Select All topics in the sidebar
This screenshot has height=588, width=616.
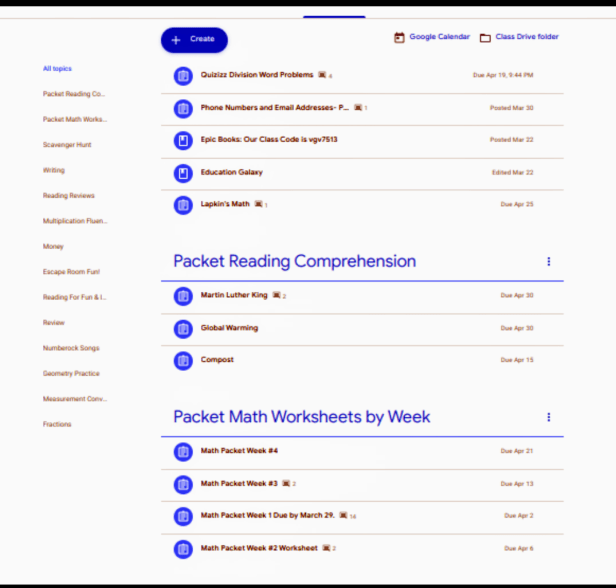tap(57, 69)
